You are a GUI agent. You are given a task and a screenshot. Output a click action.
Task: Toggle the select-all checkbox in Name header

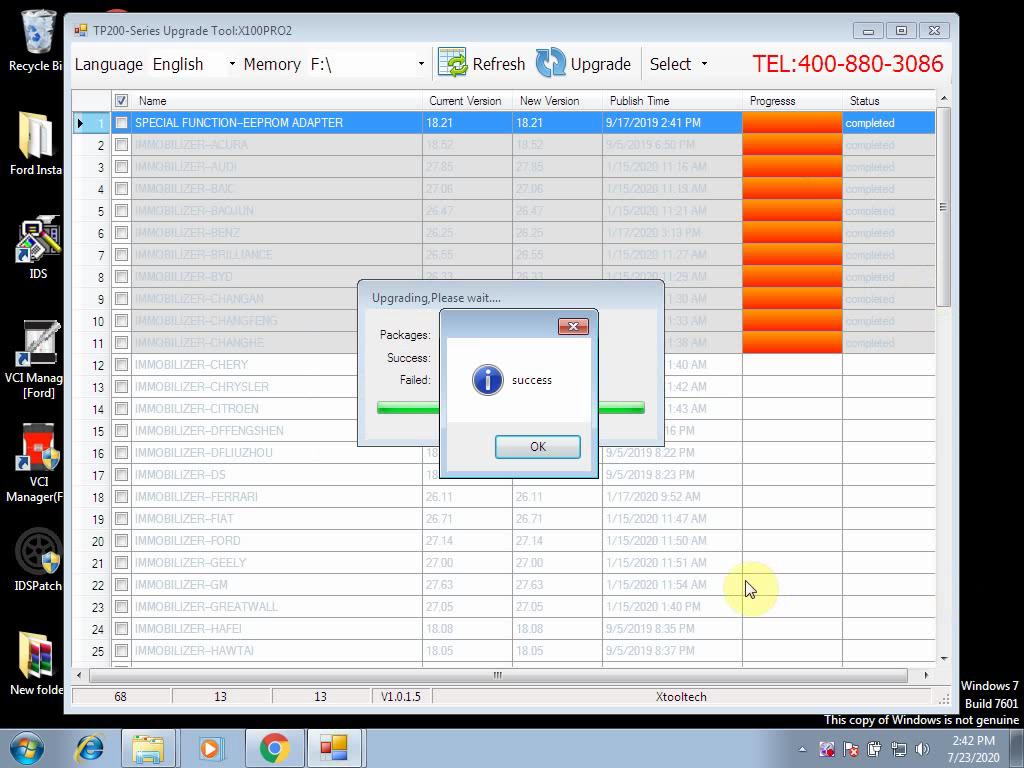click(x=121, y=101)
